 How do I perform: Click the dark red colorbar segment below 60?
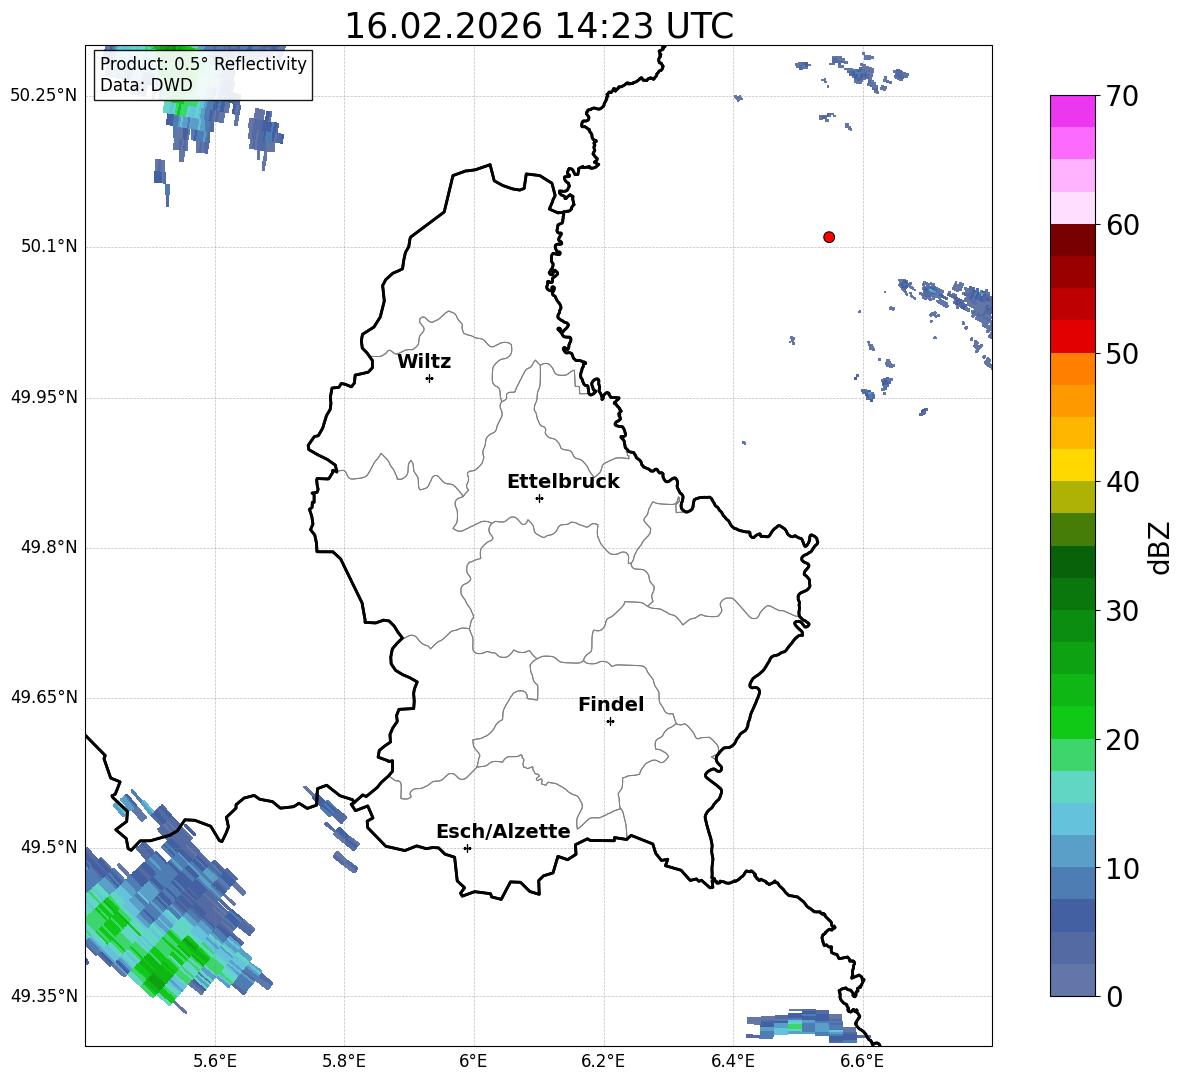tap(1072, 240)
